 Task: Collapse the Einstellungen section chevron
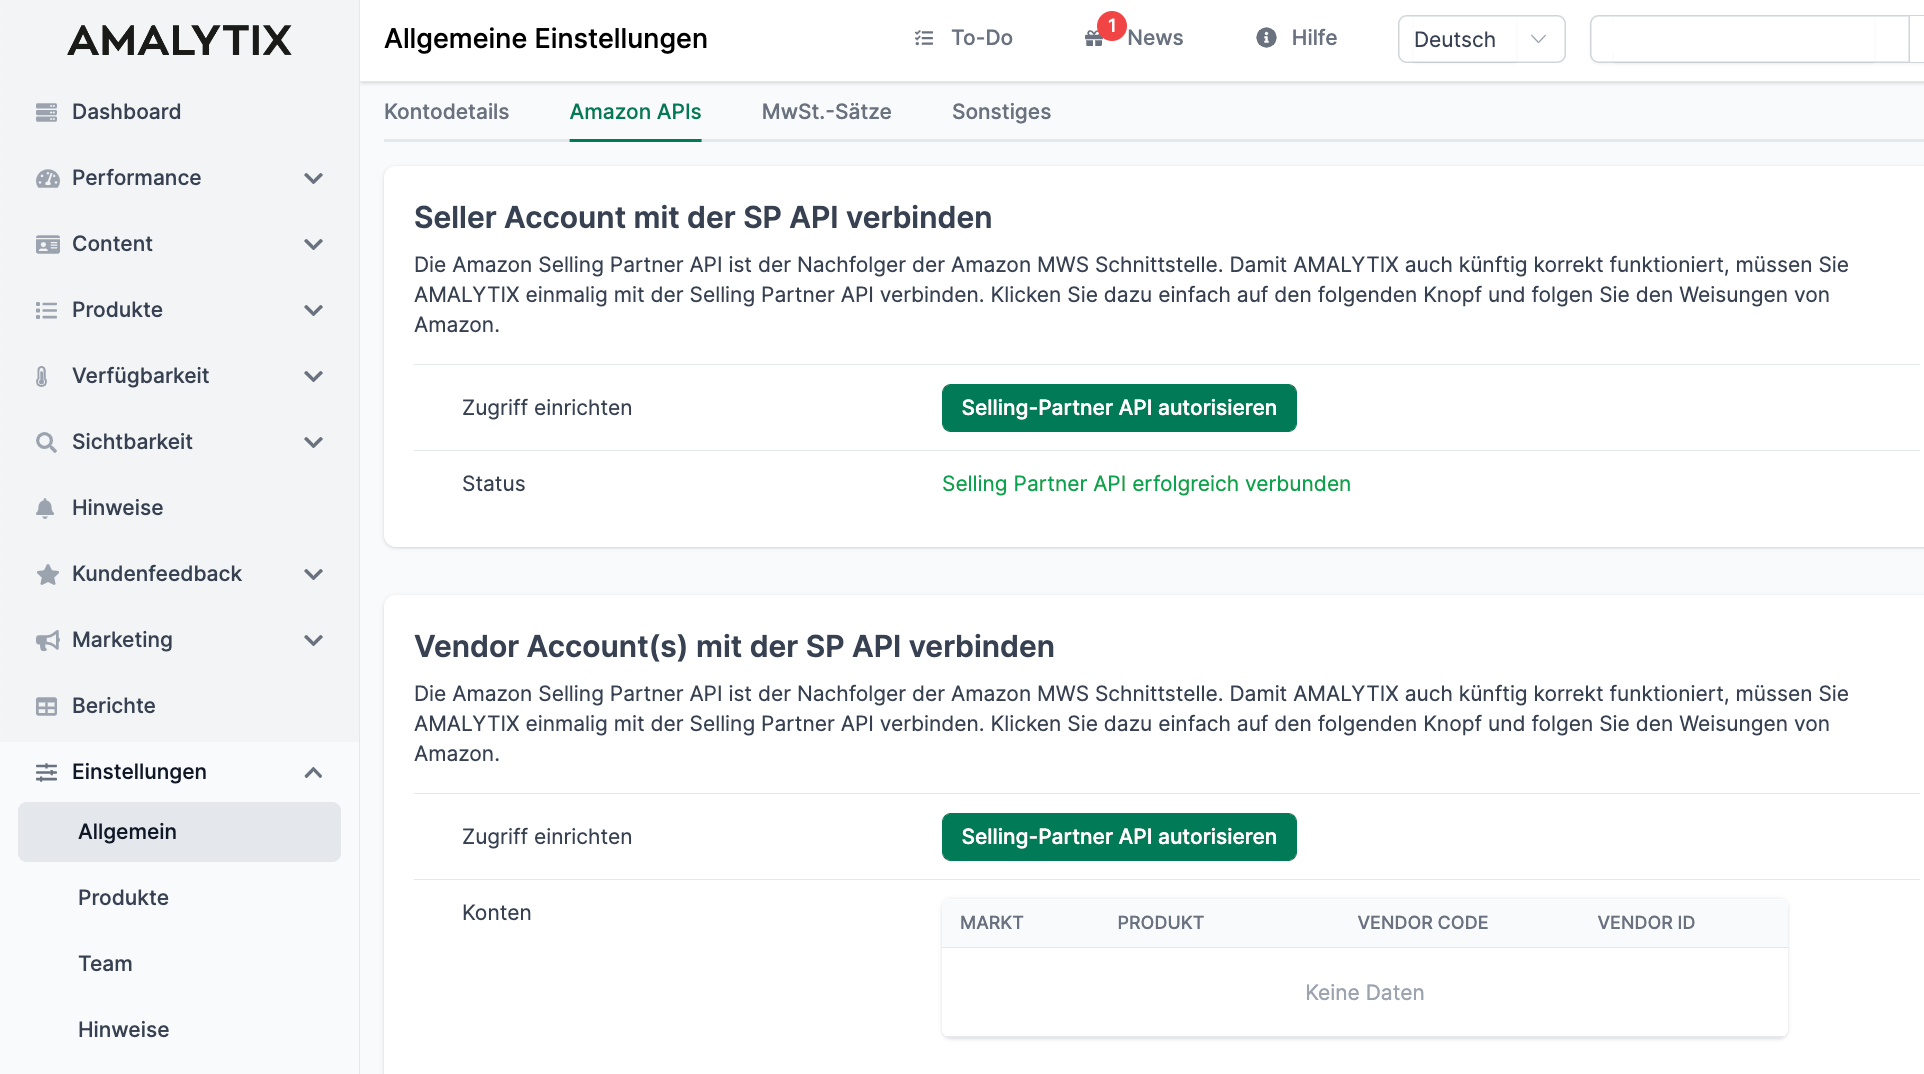click(x=313, y=772)
